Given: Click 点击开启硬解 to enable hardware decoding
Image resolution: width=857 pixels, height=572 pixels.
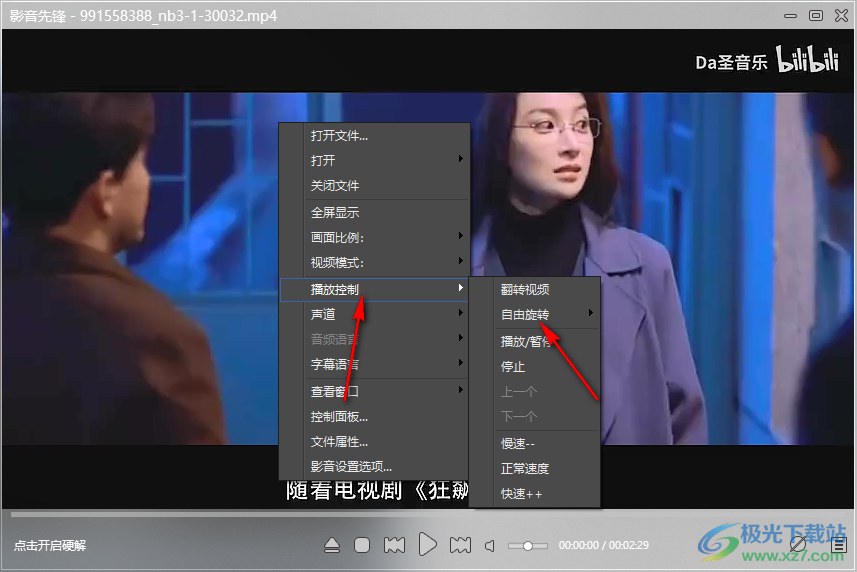Looking at the screenshot, I should [x=50, y=545].
